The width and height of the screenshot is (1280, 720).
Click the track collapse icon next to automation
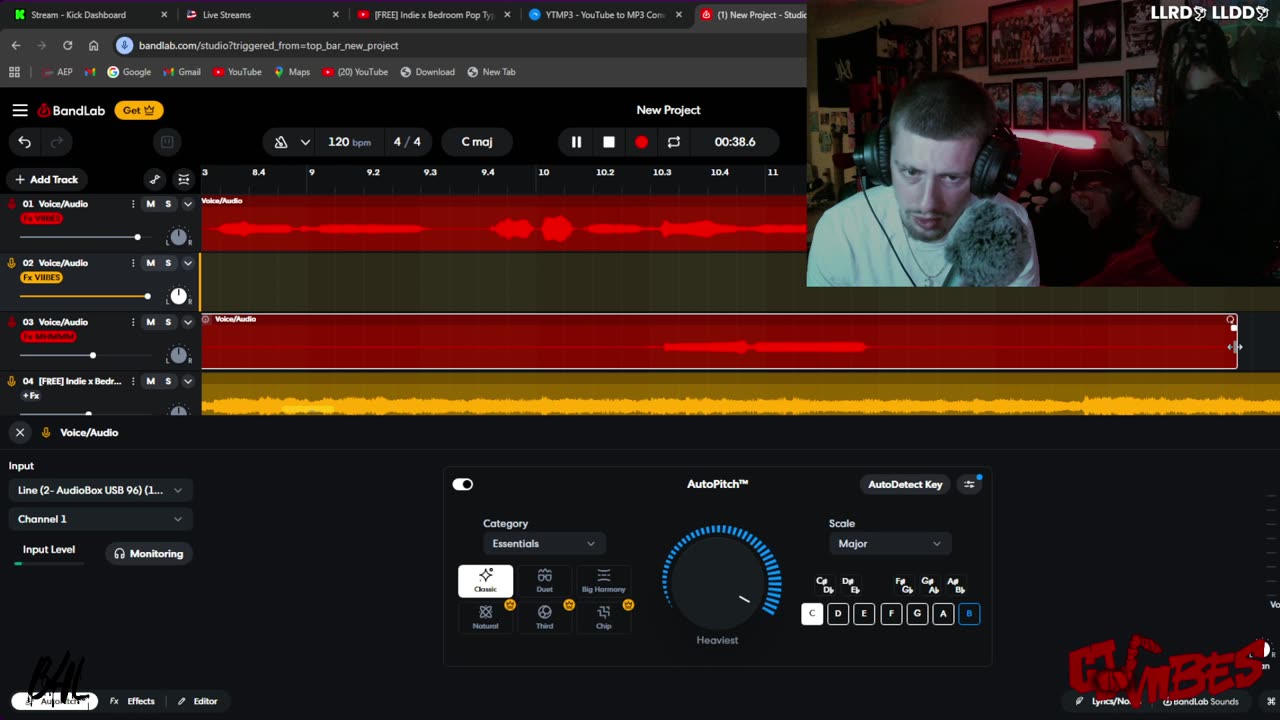tap(184, 180)
